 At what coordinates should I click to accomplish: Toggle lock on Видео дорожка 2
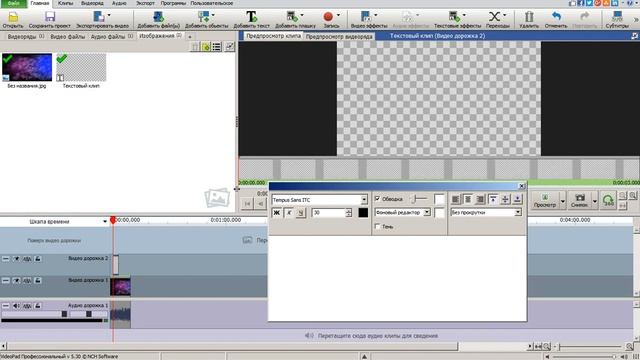(38, 259)
